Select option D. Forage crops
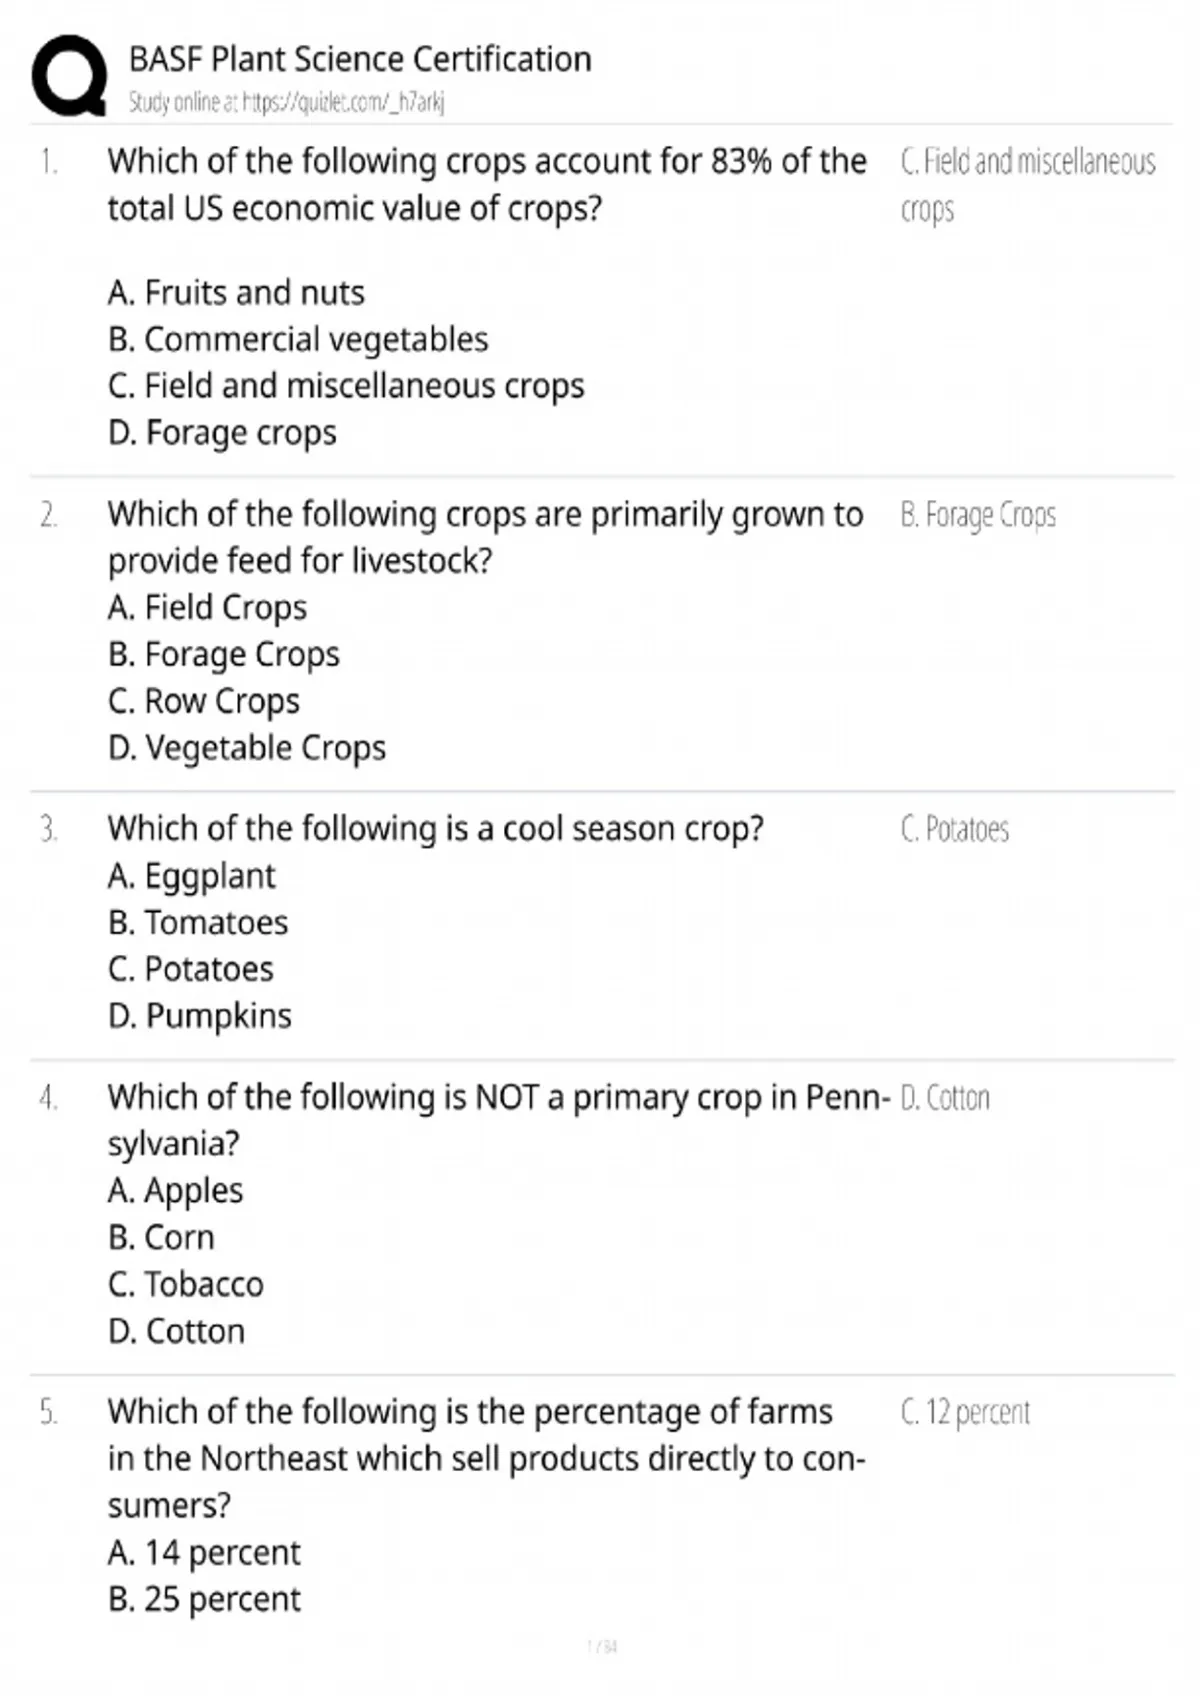1200x1700 pixels. click(222, 433)
